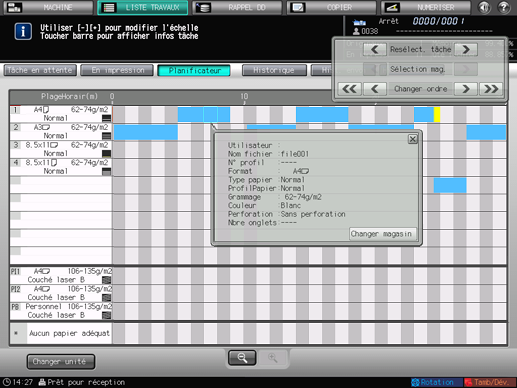This screenshot has width=517, height=388.
Task: Tap the Rotation status indicator
Action: [436, 382]
